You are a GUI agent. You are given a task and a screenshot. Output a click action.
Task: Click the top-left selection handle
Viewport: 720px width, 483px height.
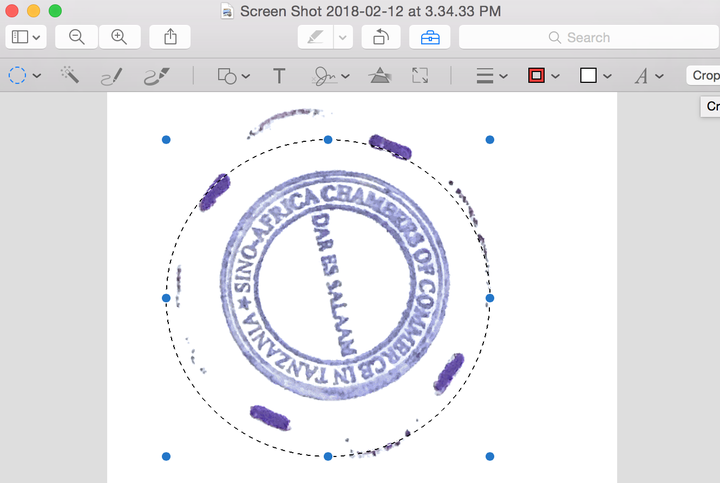coord(166,140)
